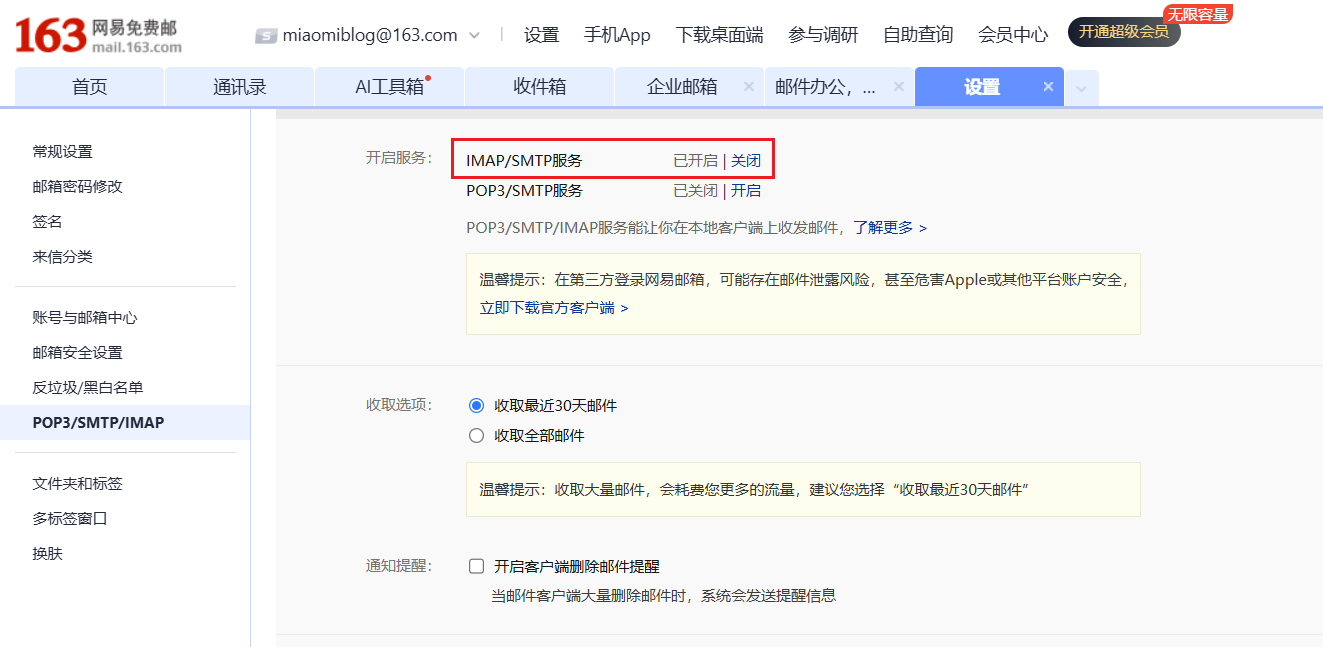The image size is (1323, 647).
Task: Select 收取最近30天邮件 option
Action: pos(477,405)
